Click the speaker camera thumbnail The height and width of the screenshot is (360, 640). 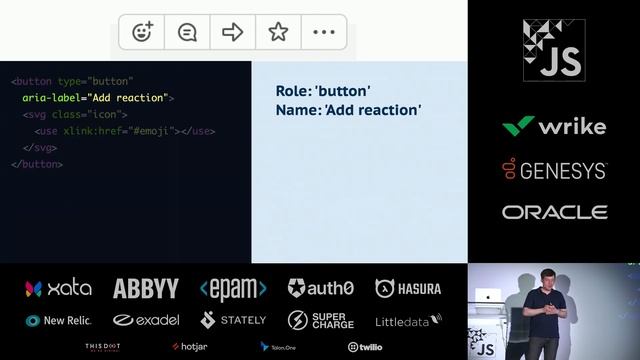tap(554, 311)
